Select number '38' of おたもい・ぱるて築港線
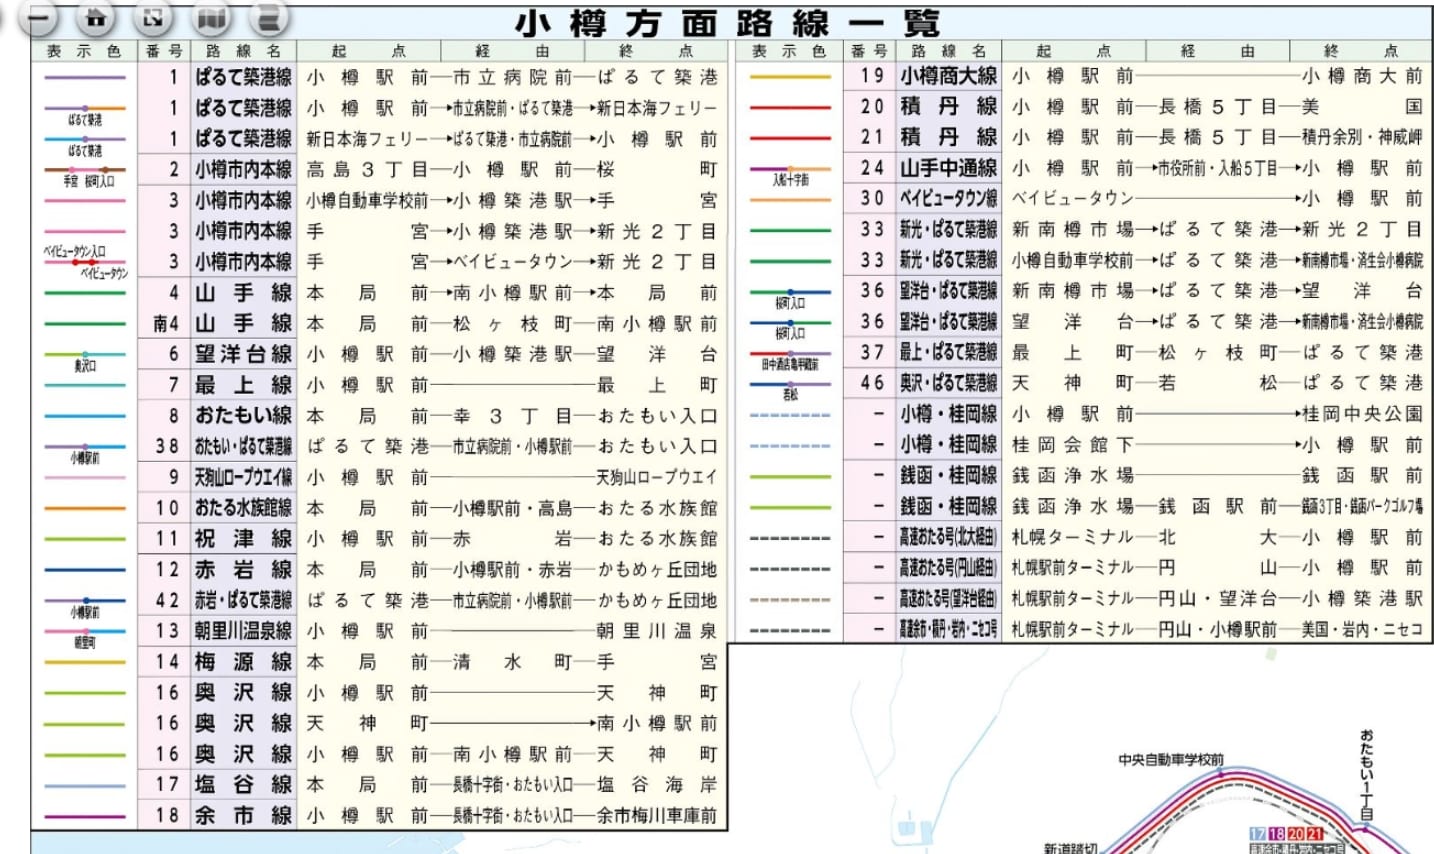1434x854 pixels. pyautogui.click(x=167, y=446)
